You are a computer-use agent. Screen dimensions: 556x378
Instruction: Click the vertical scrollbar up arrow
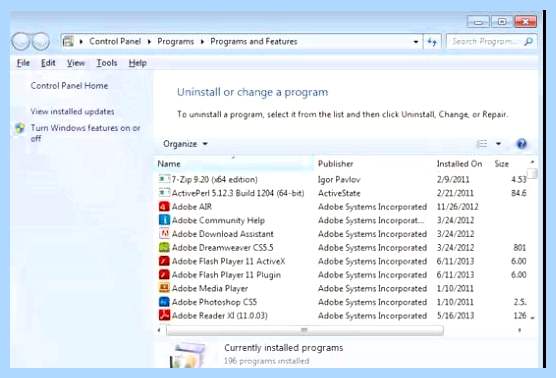(x=532, y=162)
